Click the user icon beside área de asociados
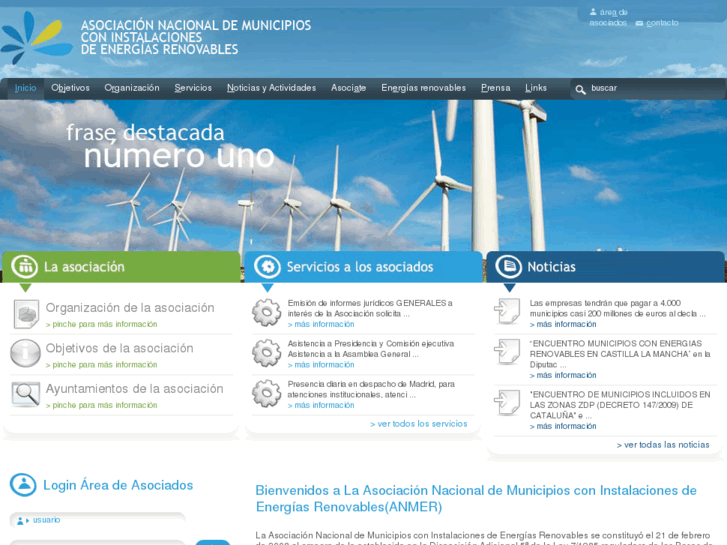Image resolution: width=727 pixels, height=545 pixels. coord(593,12)
